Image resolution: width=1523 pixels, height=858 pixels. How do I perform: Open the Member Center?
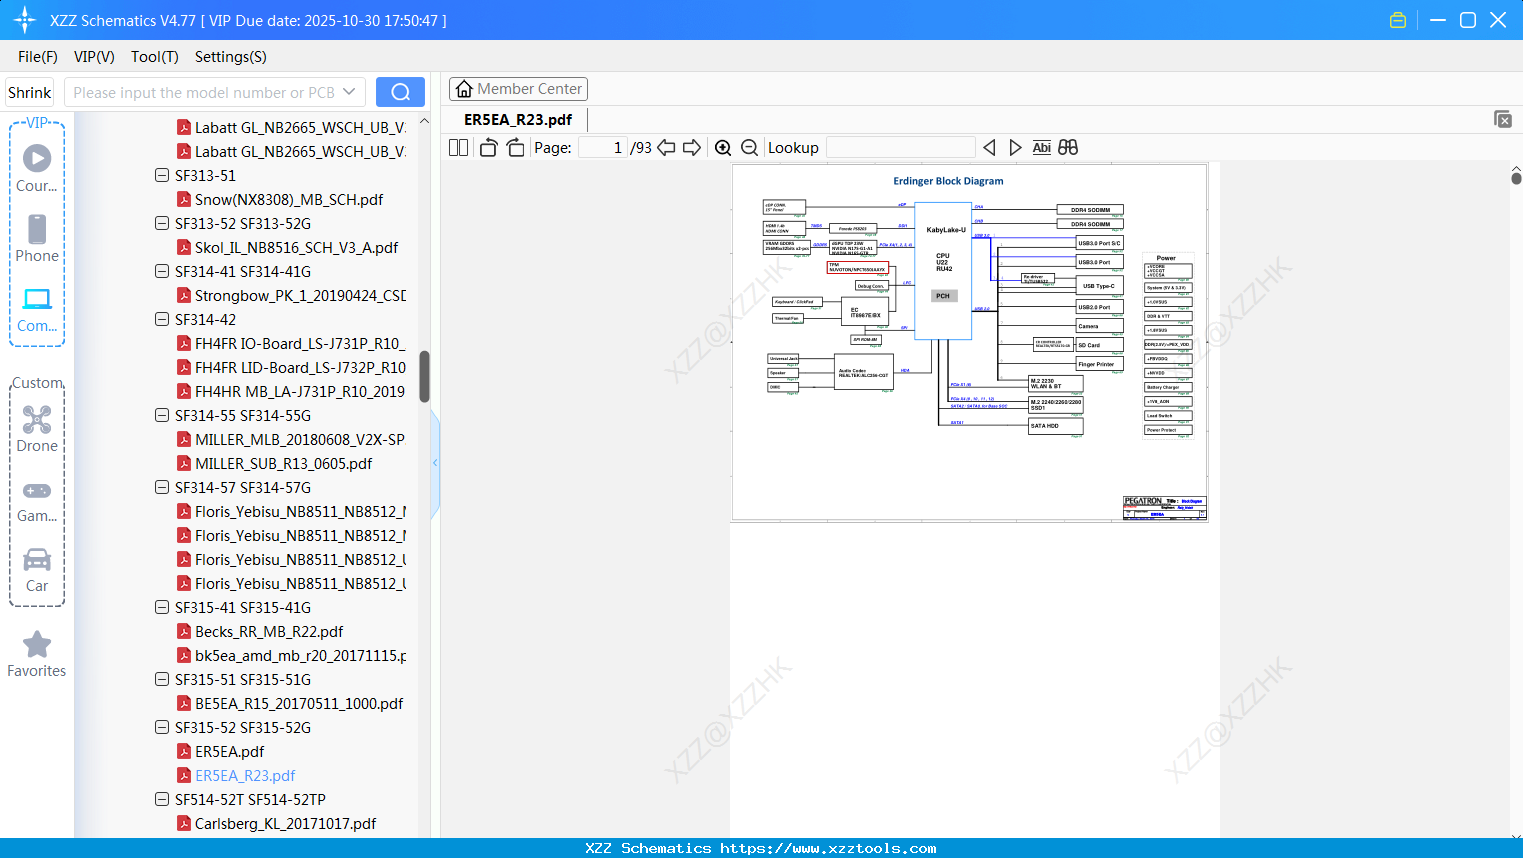point(518,89)
